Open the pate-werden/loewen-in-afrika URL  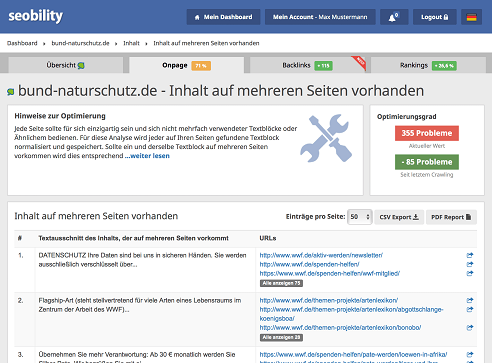353,355
